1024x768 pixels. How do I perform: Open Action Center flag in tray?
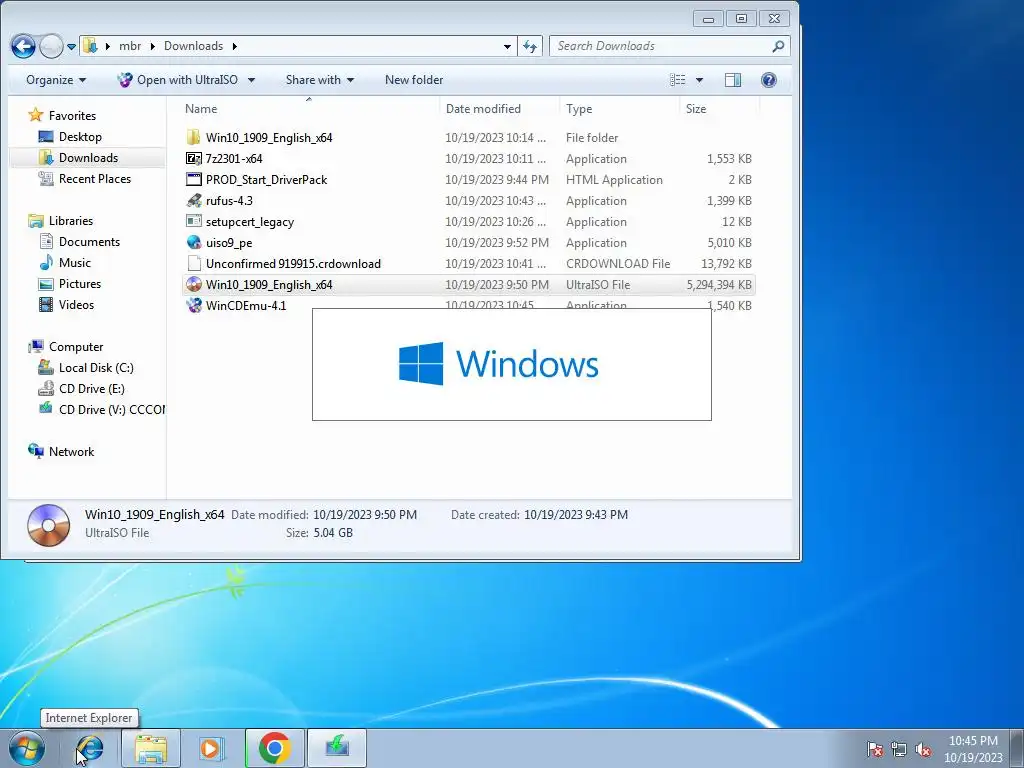pos(875,749)
